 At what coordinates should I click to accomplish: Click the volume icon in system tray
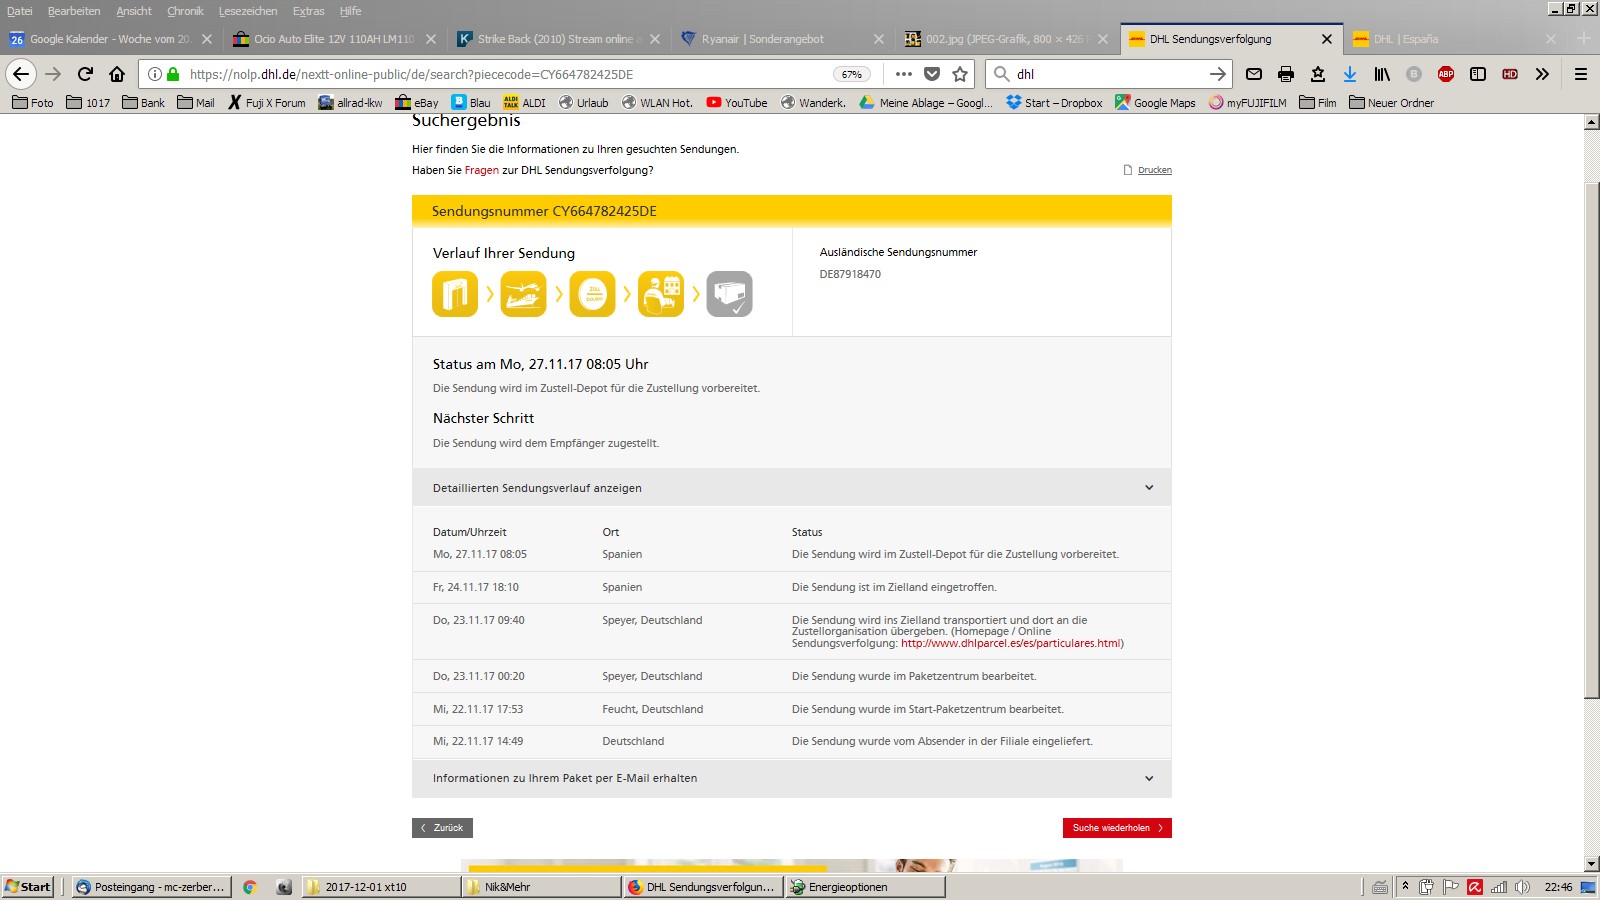(1523, 887)
